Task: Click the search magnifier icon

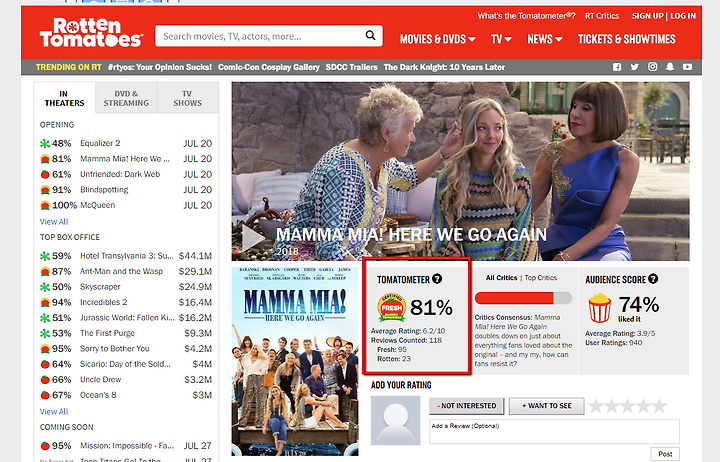Action: pyautogui.click(x=370, y=35)
